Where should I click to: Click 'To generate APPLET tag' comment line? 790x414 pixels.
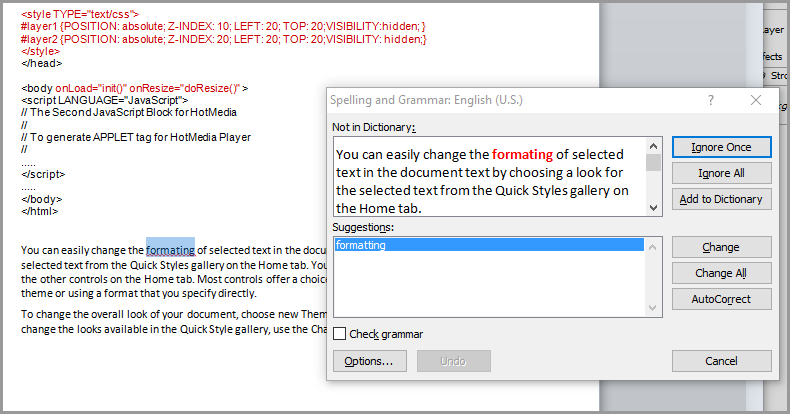(136, 137)
